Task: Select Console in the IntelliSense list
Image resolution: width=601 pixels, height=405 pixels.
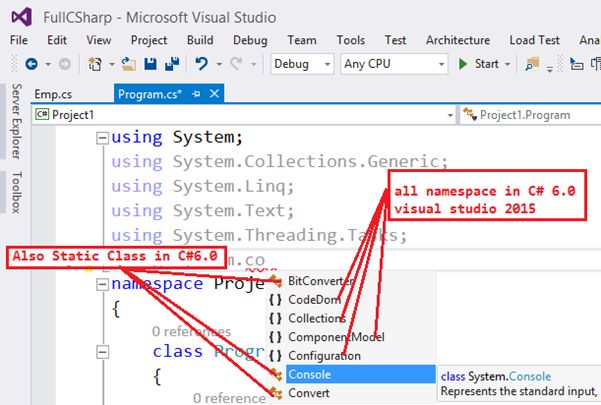Action: click(x=360, y=374)
